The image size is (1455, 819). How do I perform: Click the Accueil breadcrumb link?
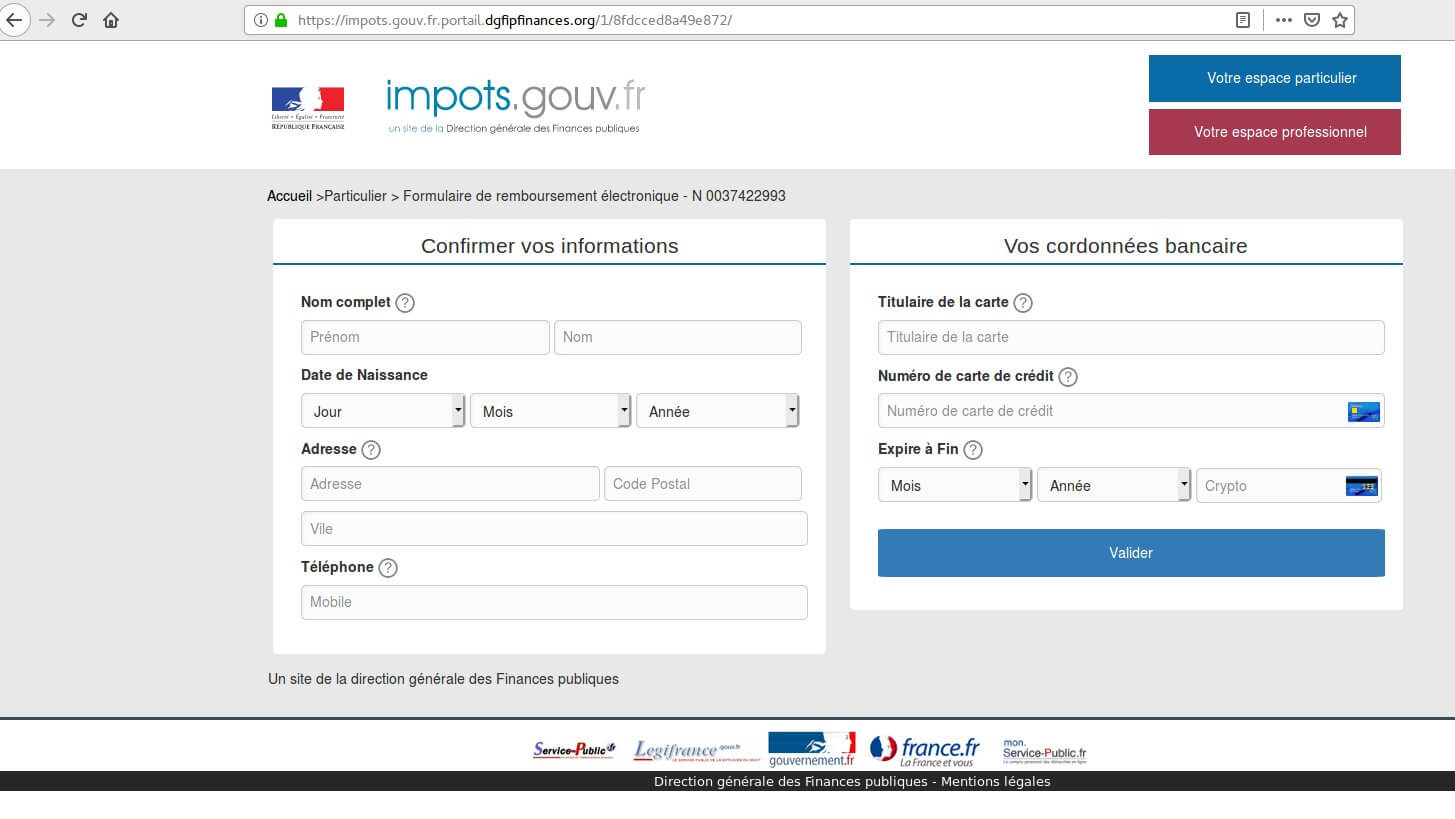(289, 196)
